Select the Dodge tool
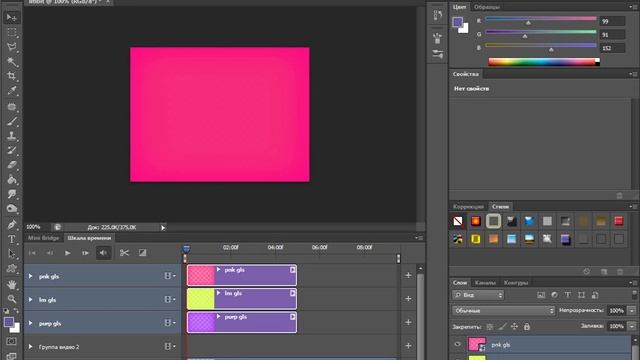 11,209
